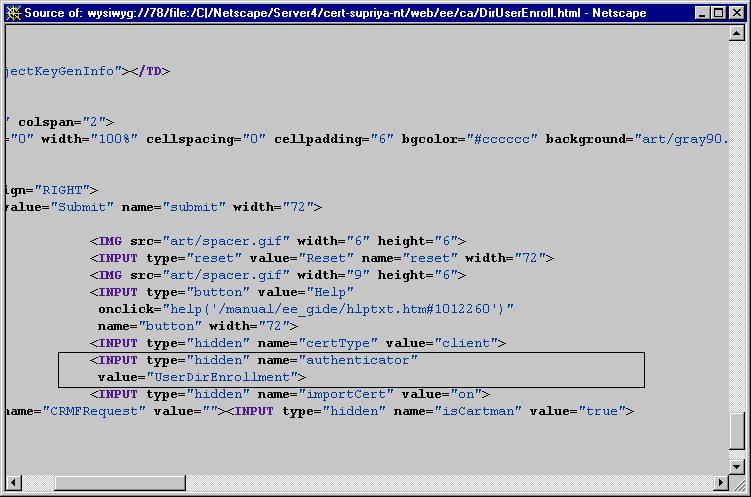Click the name="button" value text
The image size is (751, 497).
(170, 326)
